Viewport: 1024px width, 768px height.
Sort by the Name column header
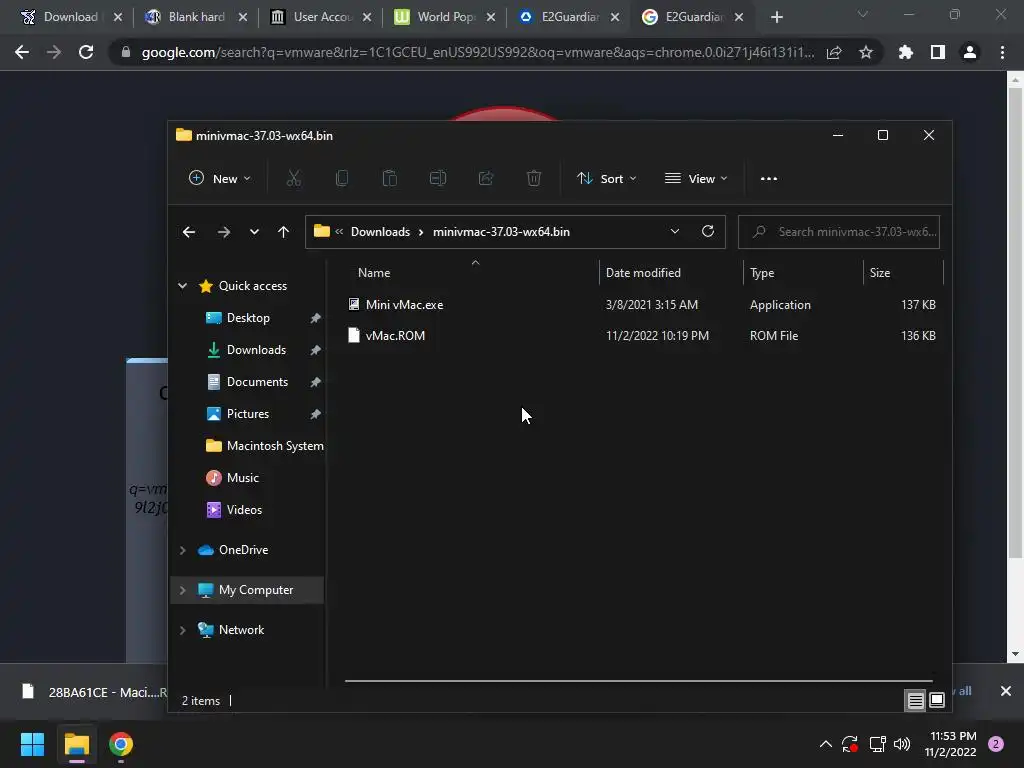tap(374, 273)
